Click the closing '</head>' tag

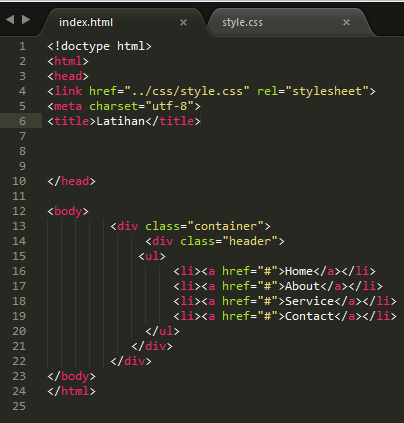[71, 181]
